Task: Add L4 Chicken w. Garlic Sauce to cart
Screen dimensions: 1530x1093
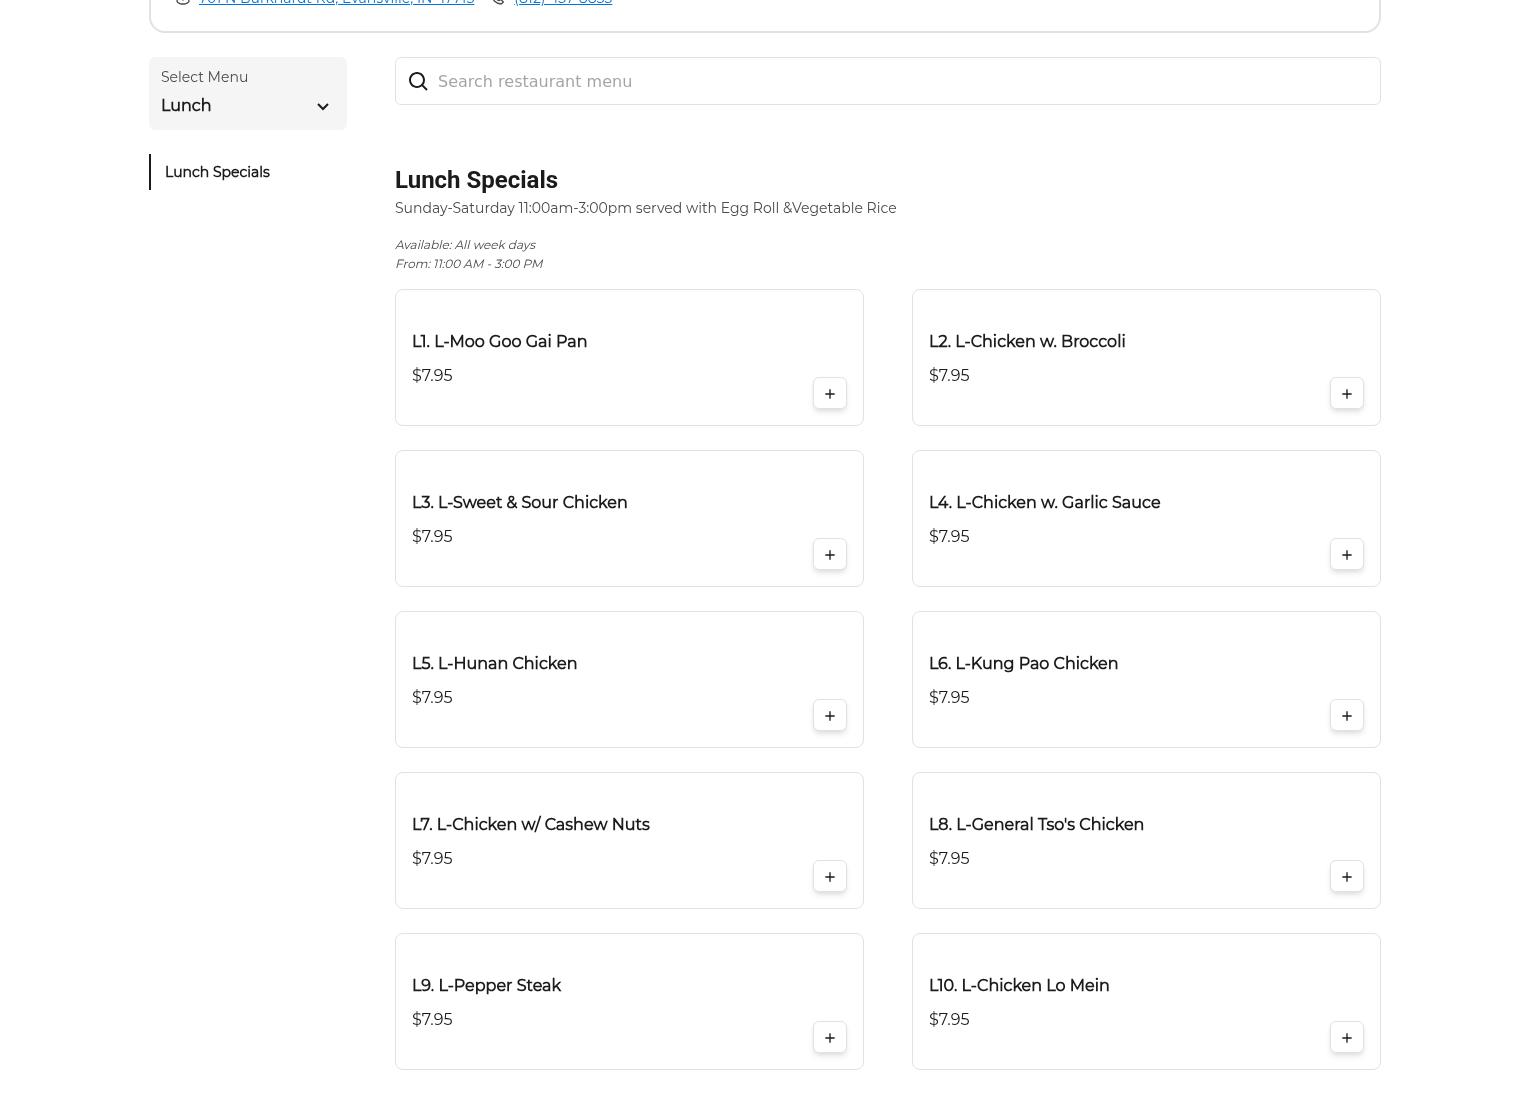Action: coord(1346,555)
